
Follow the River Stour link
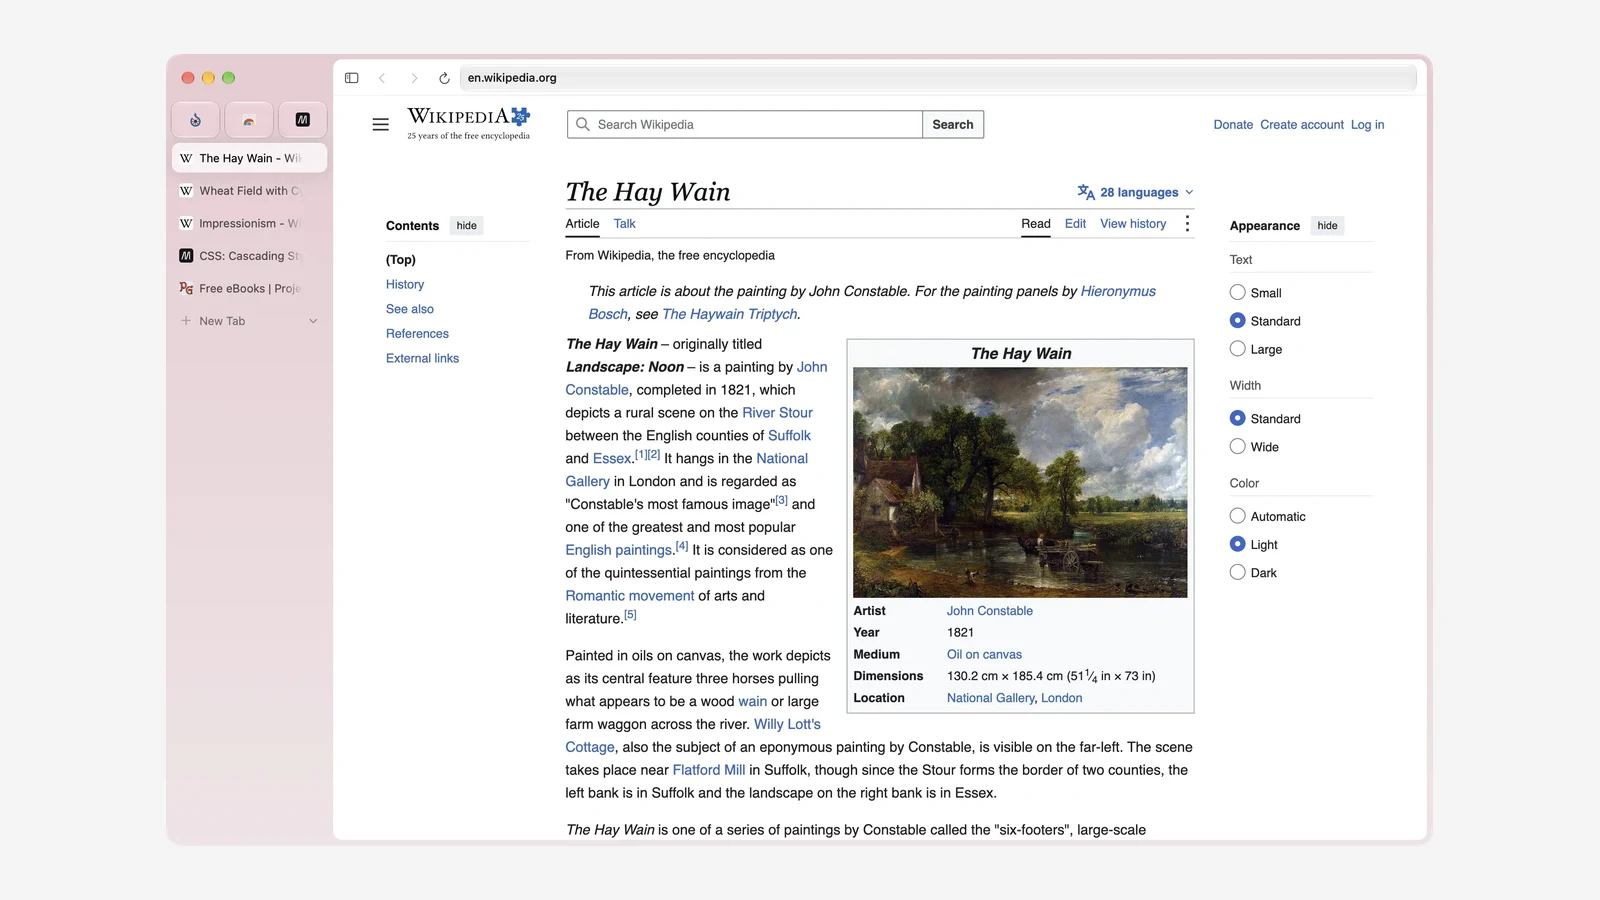tap(777, 413)
